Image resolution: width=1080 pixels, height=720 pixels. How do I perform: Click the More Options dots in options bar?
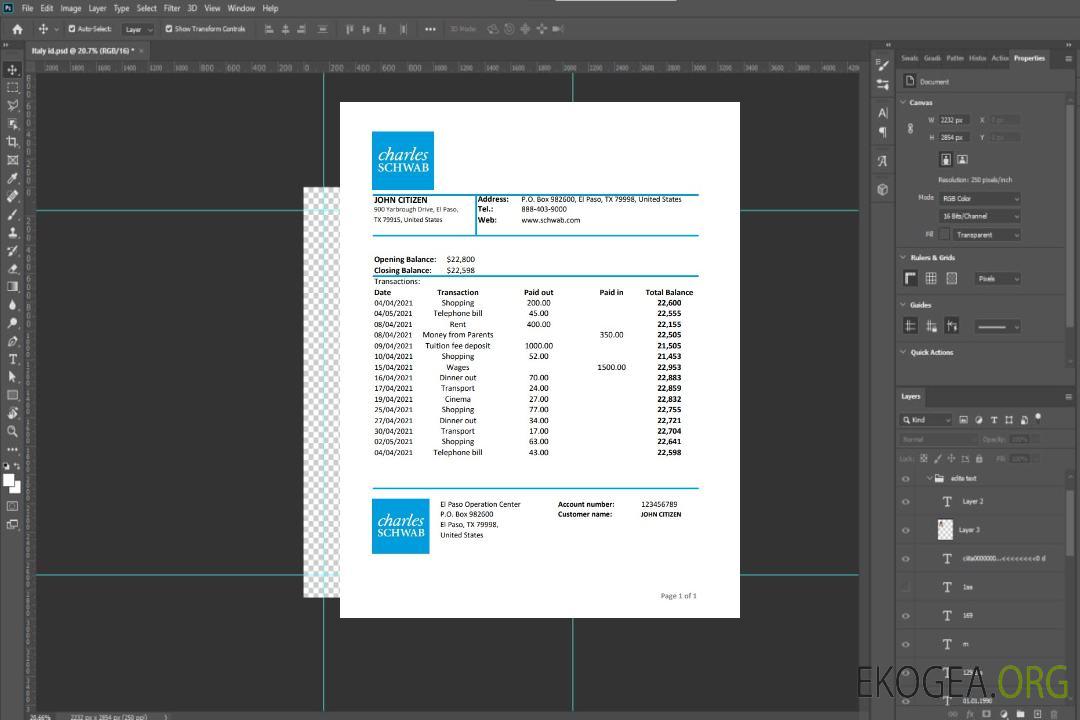(x=430, y=29)
